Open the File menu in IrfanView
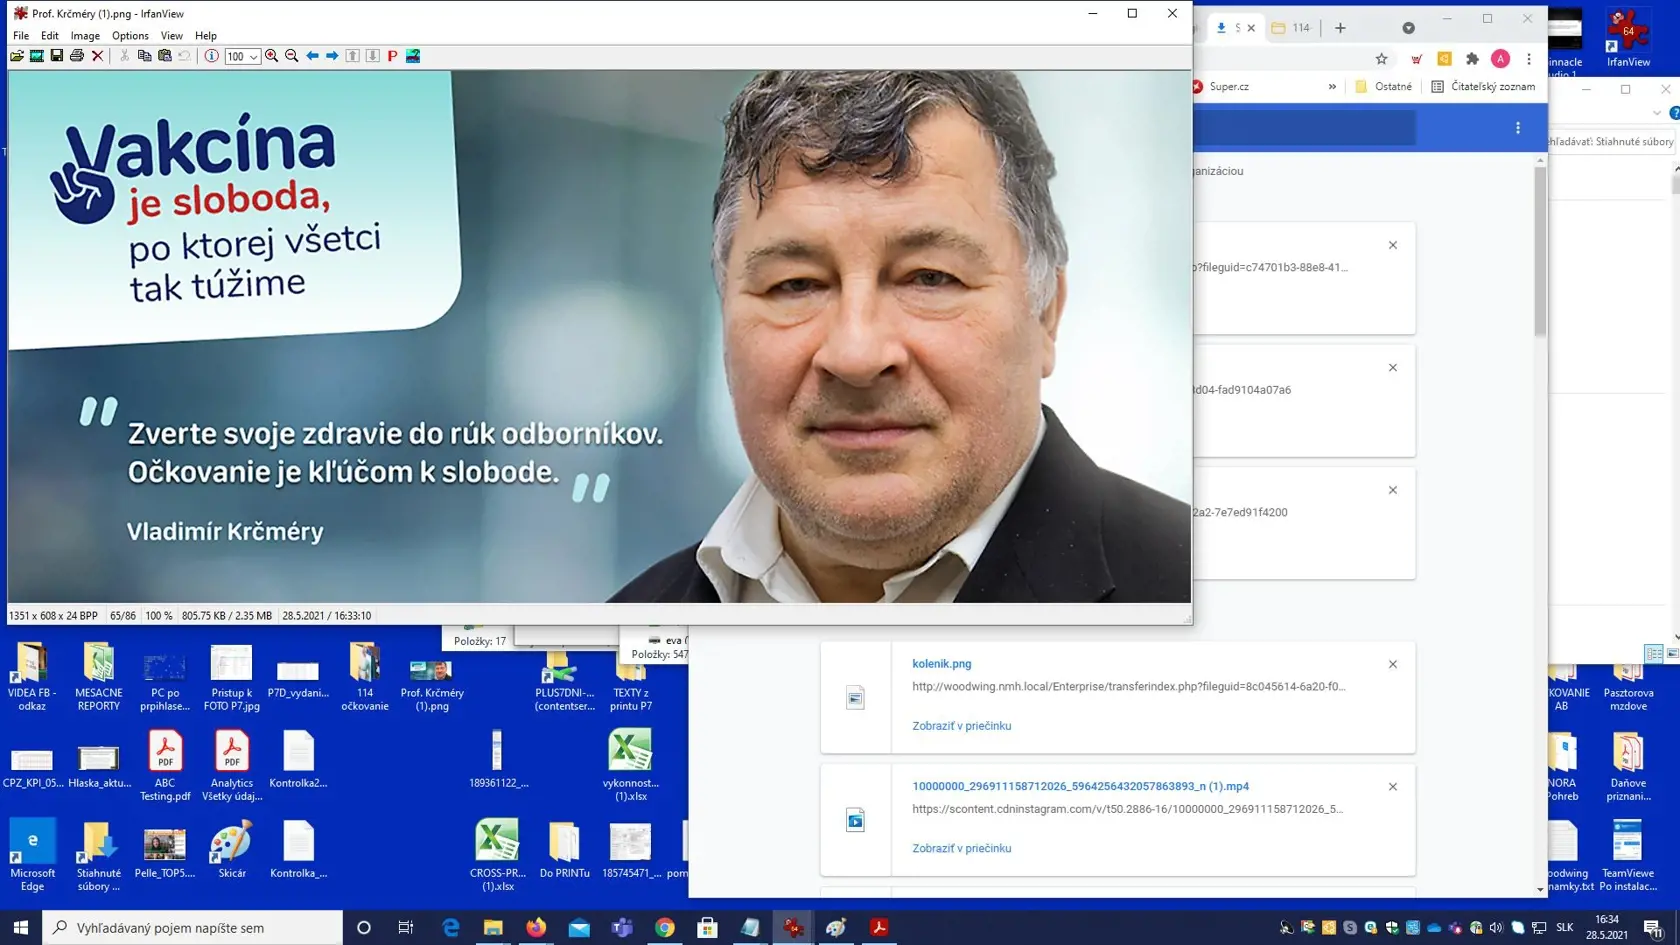The image size is (1680, 945). pyautogui.click(x=21, y=36)
